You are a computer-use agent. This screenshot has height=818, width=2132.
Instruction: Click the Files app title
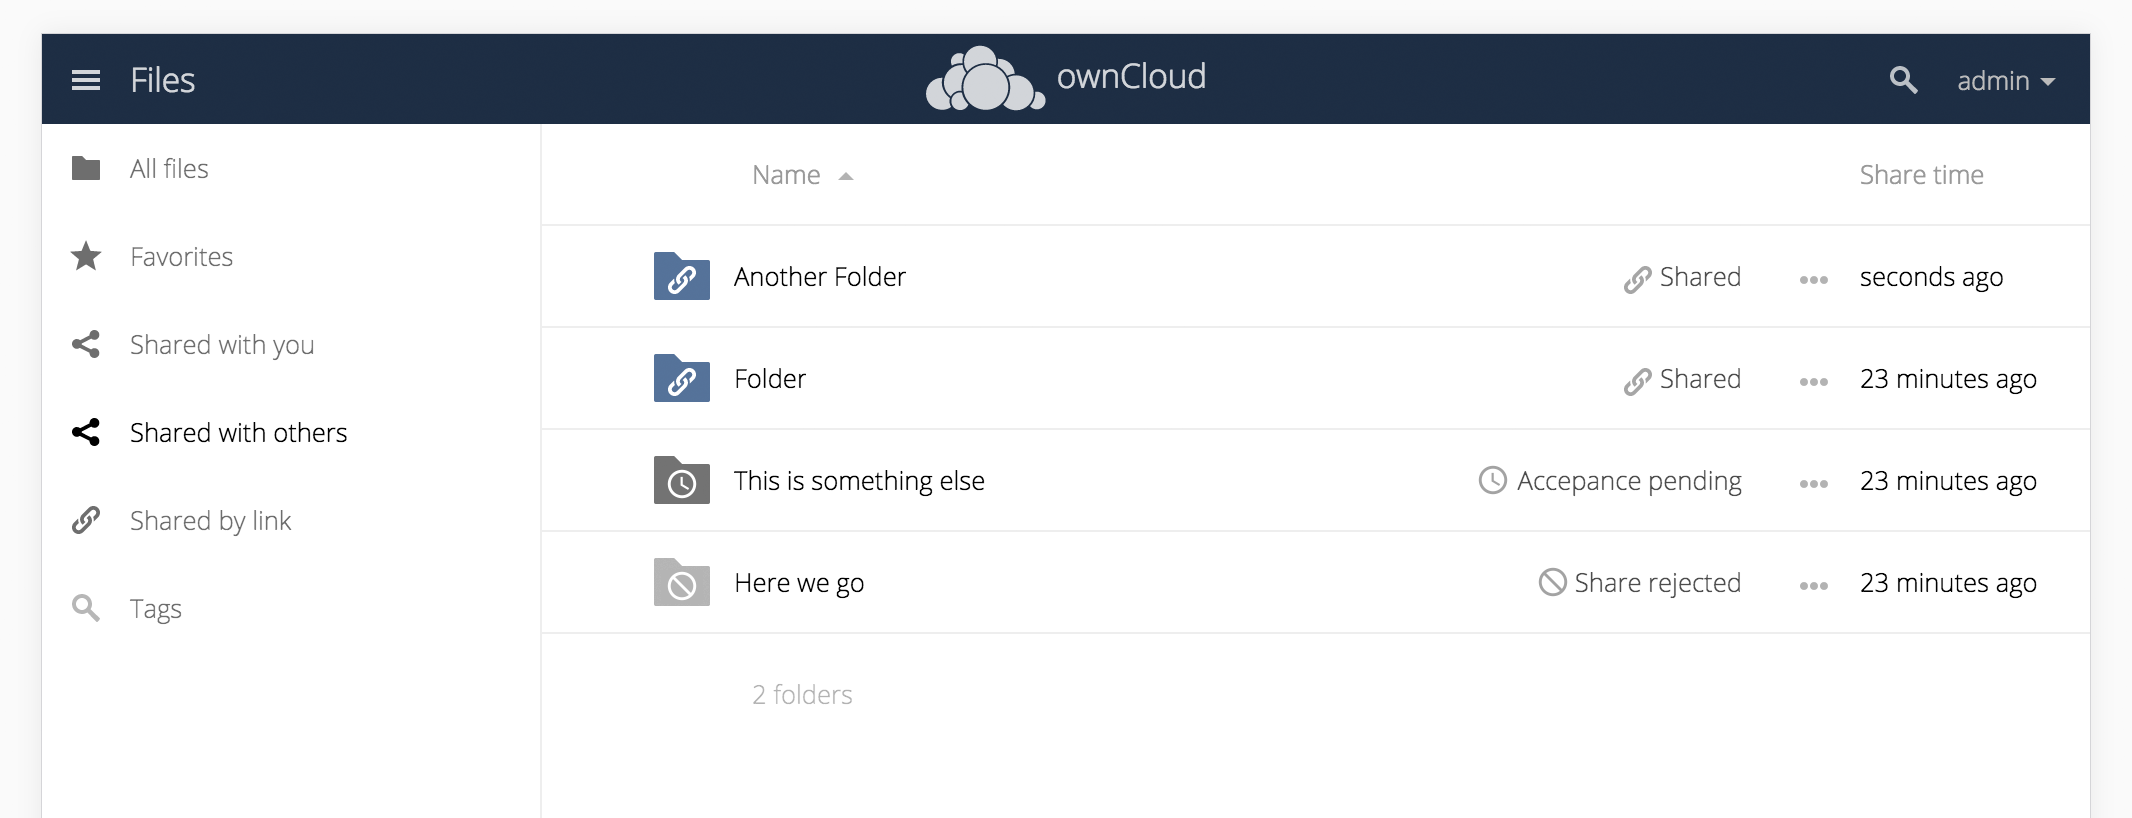(x=162, y=80)
